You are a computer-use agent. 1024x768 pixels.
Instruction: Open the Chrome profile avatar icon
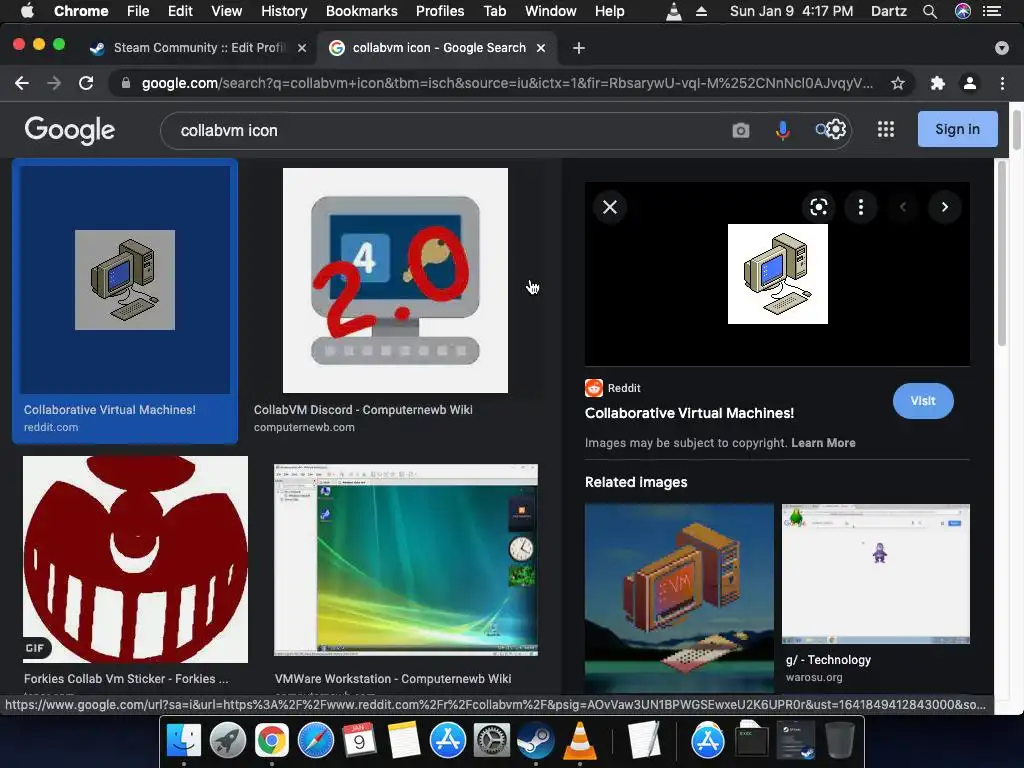[x=970, y=83]
